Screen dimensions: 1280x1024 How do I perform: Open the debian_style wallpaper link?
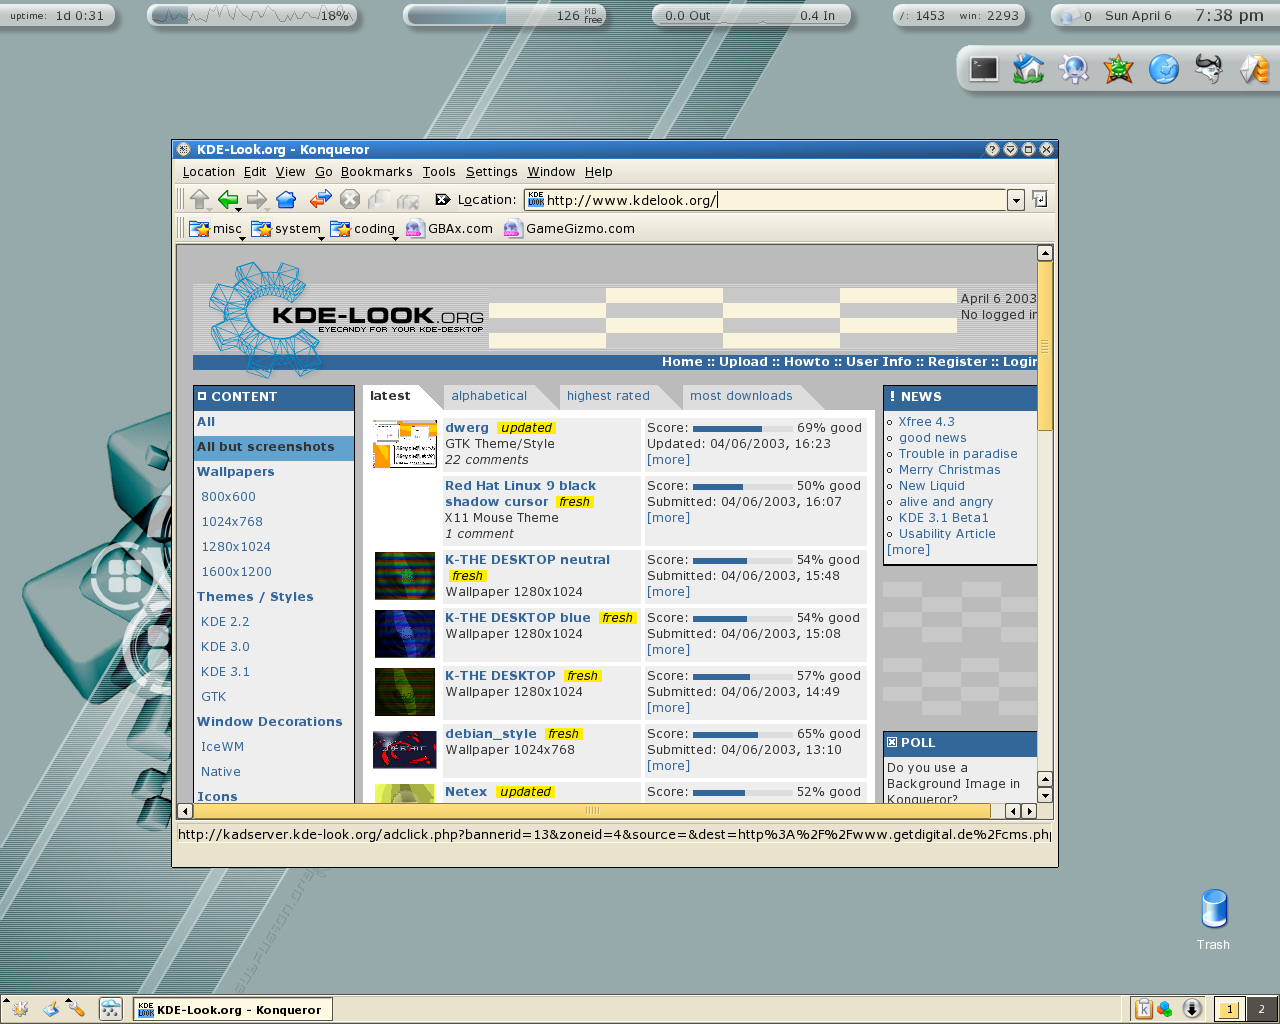point(491,734)
